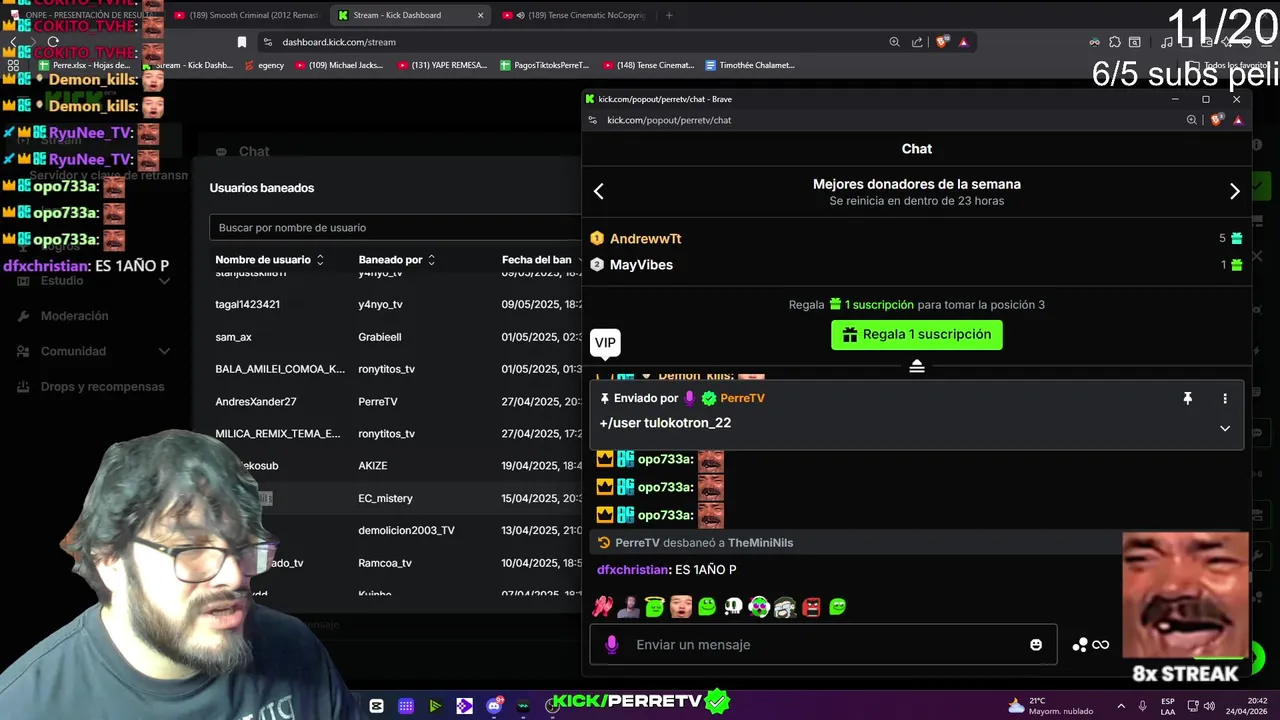Sort by Baneado por column
Screen dimensions: 1280x720
point(397,260)
